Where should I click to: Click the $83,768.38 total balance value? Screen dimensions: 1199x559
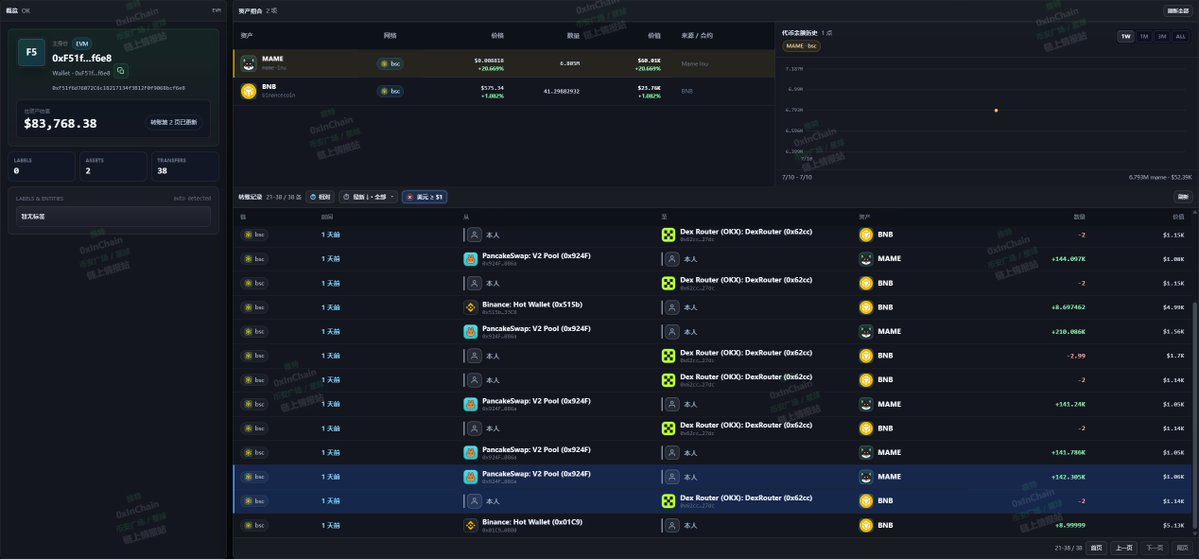coord(60,123)
